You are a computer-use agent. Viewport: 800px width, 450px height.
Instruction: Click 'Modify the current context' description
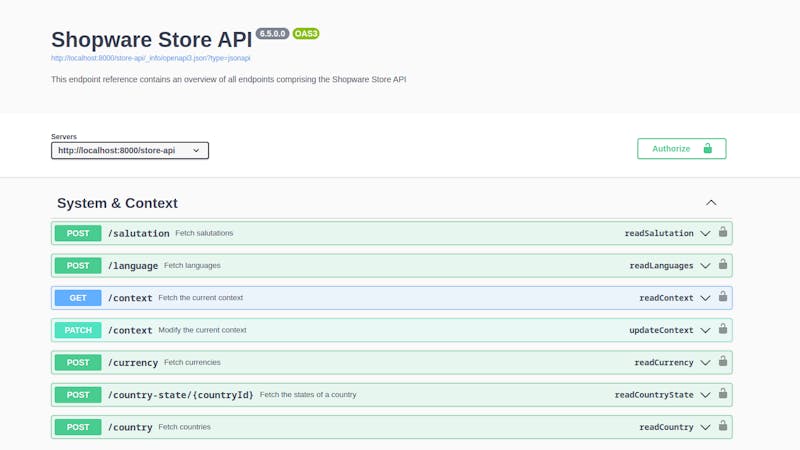click(202, 330)
